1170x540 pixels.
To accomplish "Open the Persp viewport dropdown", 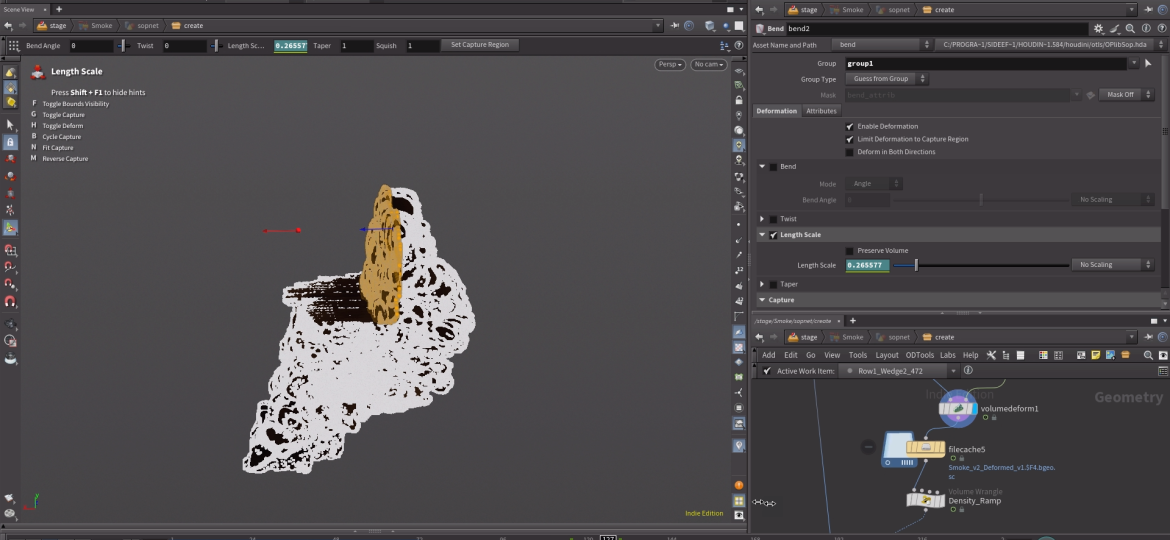I will (670, 64).
